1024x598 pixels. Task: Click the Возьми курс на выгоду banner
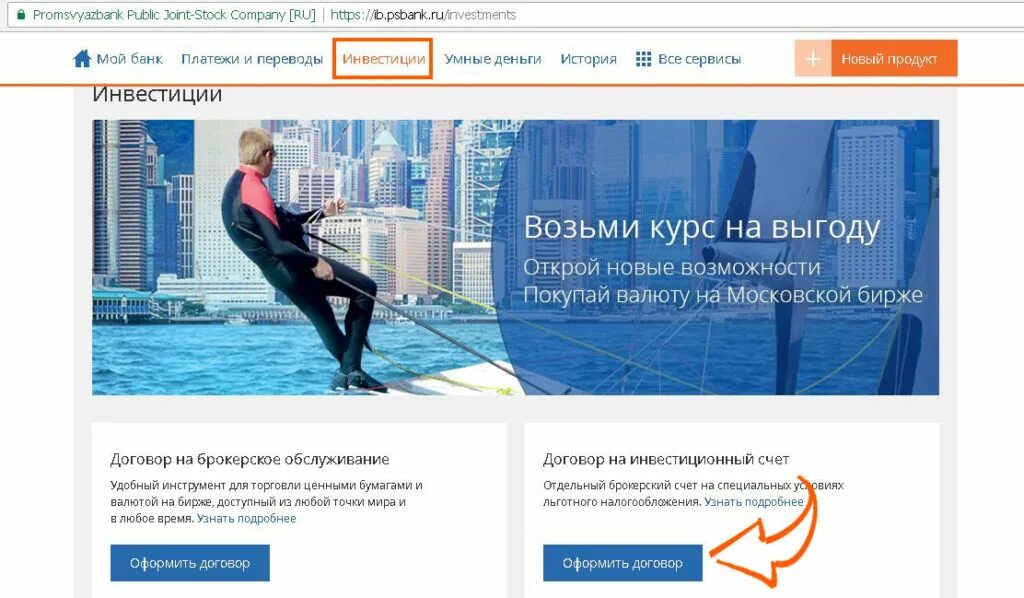[515, 257]
